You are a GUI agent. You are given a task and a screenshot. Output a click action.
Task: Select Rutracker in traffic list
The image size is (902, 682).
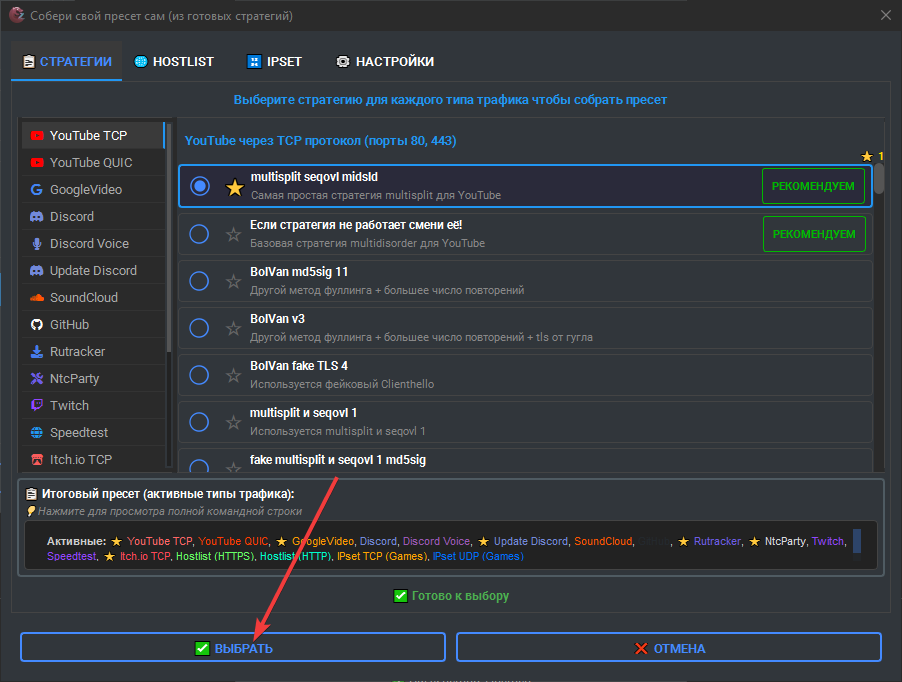point(93,352)
